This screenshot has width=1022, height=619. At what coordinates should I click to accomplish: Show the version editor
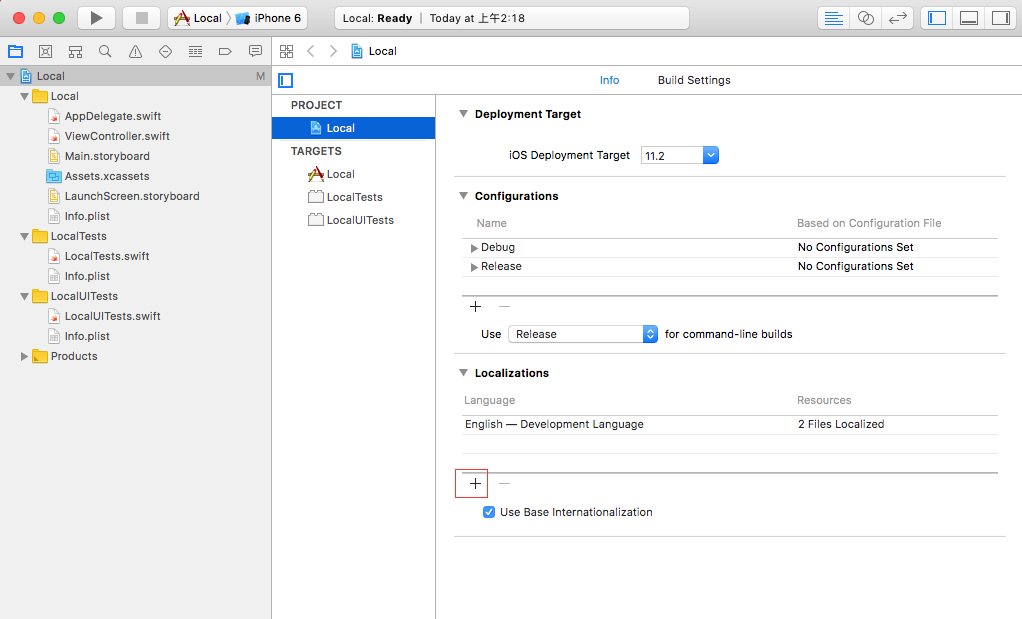pos(898,18)
